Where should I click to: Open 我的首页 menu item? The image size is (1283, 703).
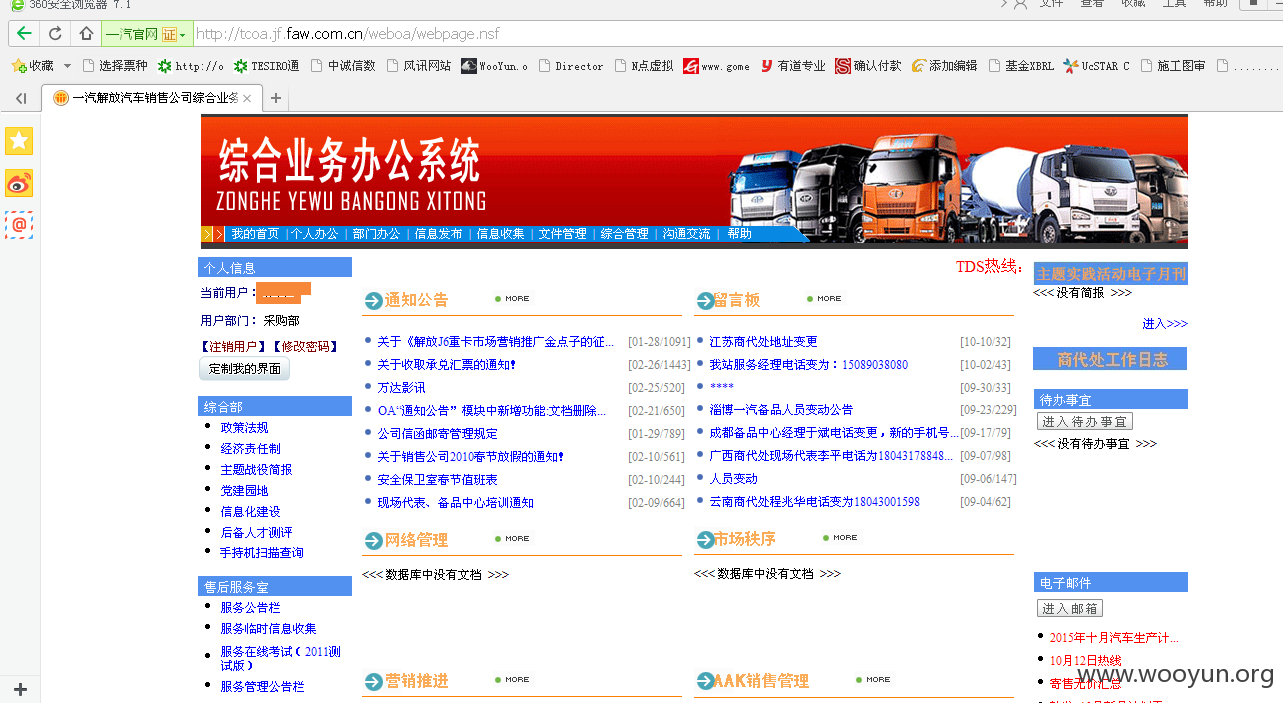click(255, 234)
